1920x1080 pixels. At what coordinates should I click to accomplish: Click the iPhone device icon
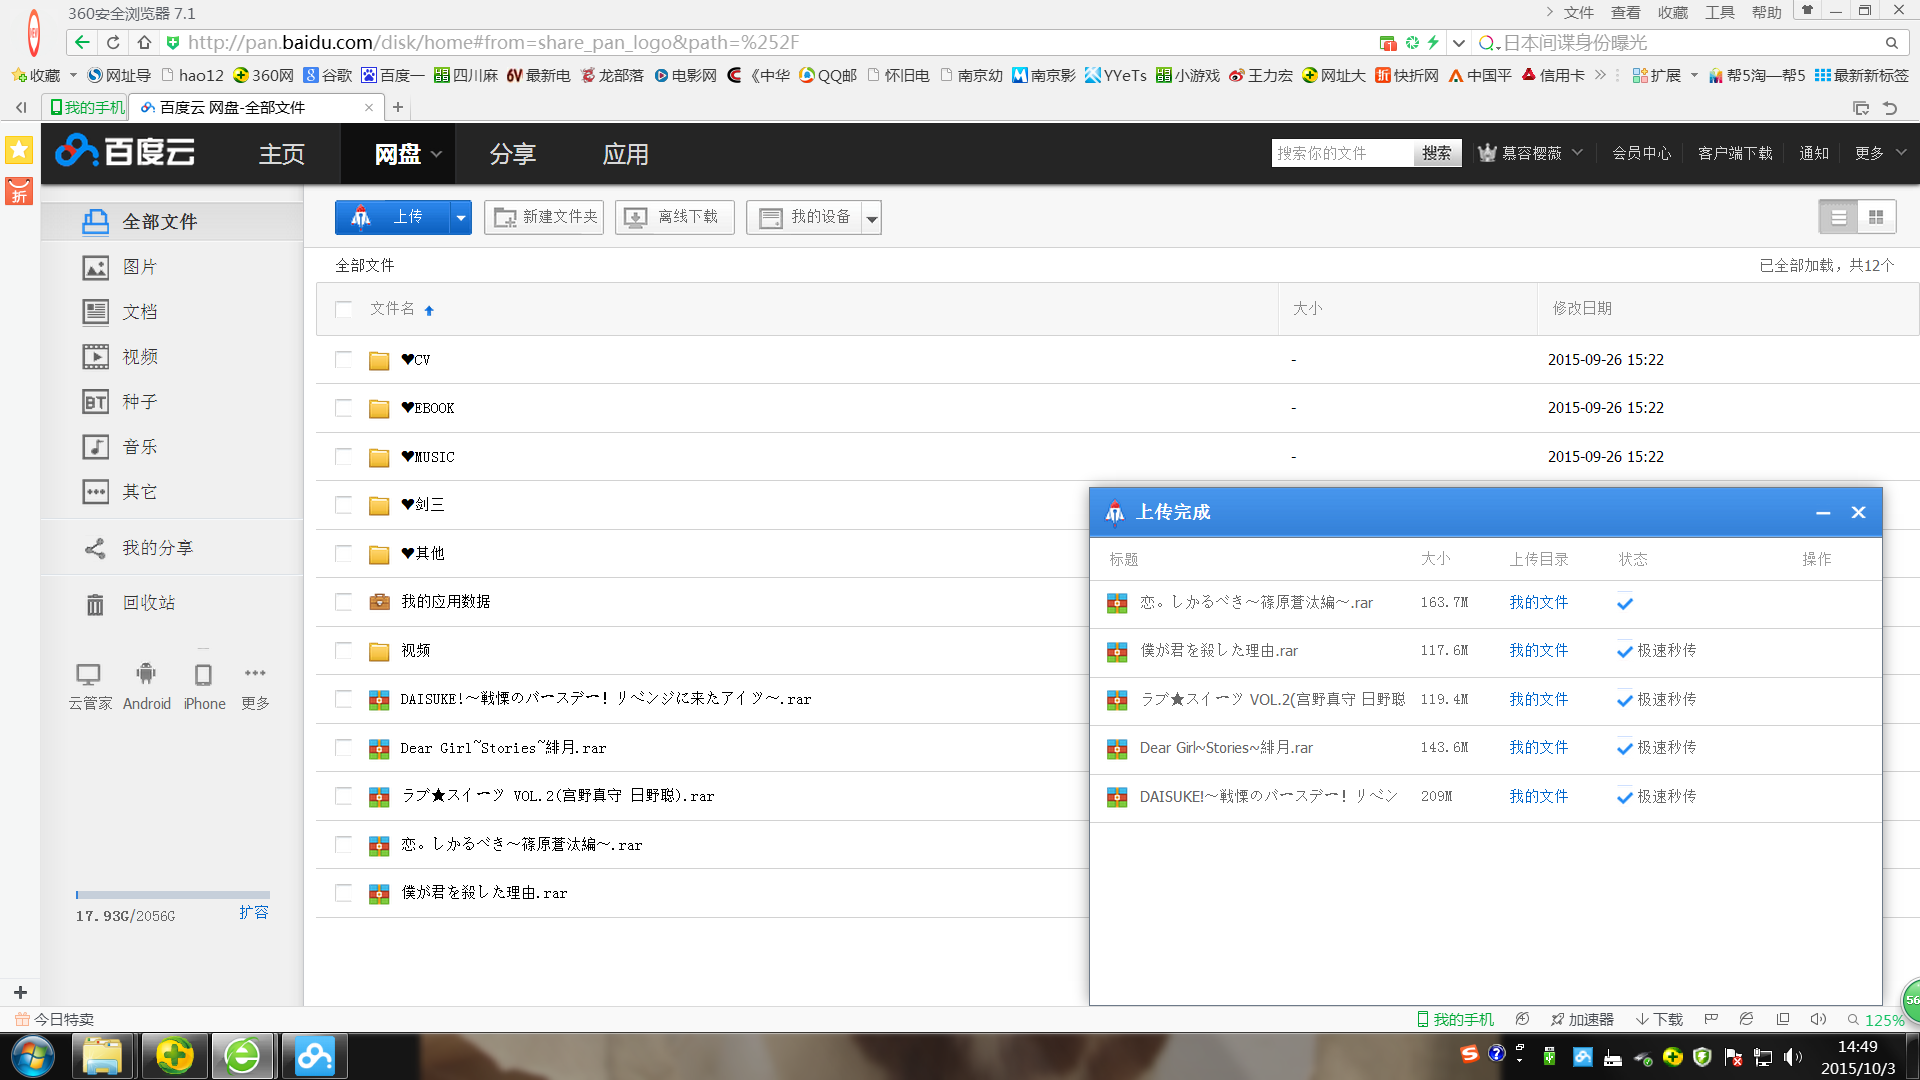tap(203, 675)
